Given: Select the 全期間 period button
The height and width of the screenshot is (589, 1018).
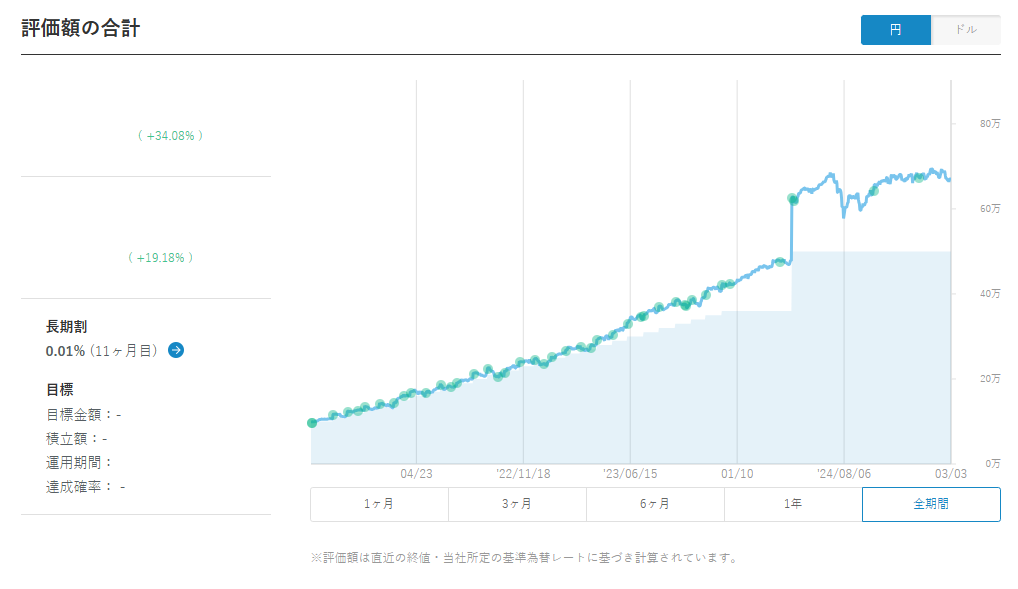Looking at the screenshot, I should point(931,504).
